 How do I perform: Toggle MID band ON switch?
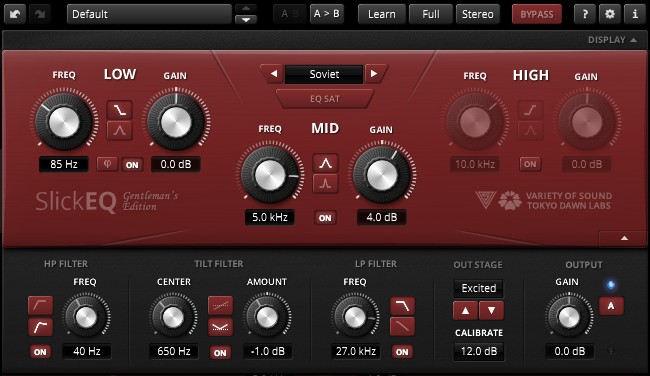pyautogui.click(x=325, y=218)
